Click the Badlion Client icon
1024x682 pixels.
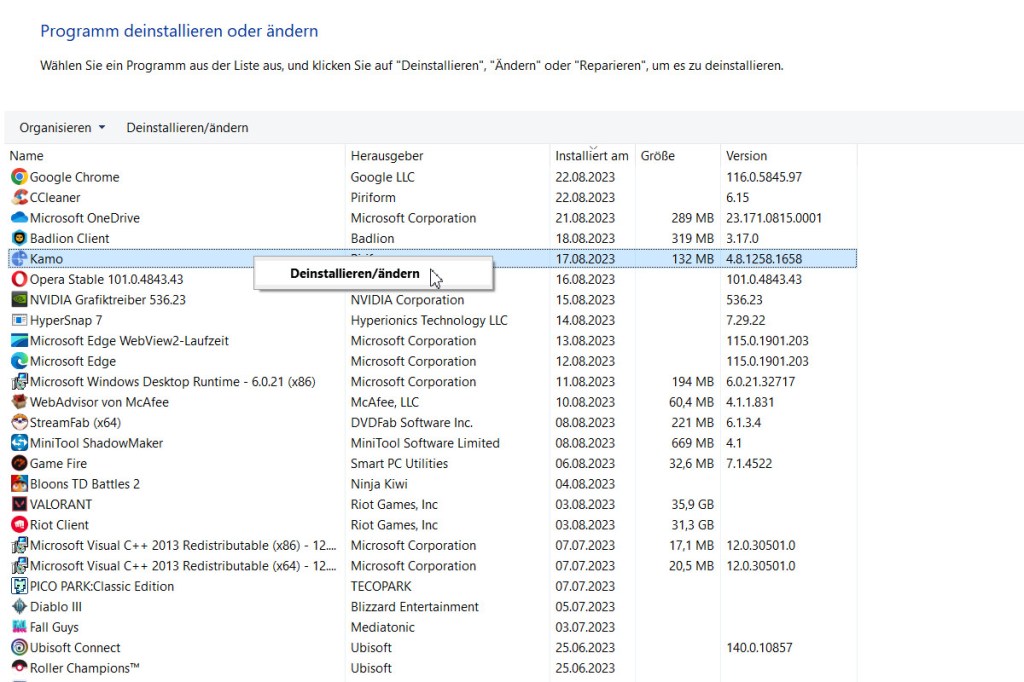pyautogui.click(x=20, y=238)
